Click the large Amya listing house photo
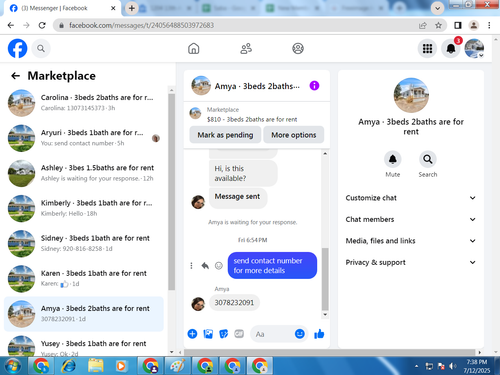 click(x=411, y=95)
